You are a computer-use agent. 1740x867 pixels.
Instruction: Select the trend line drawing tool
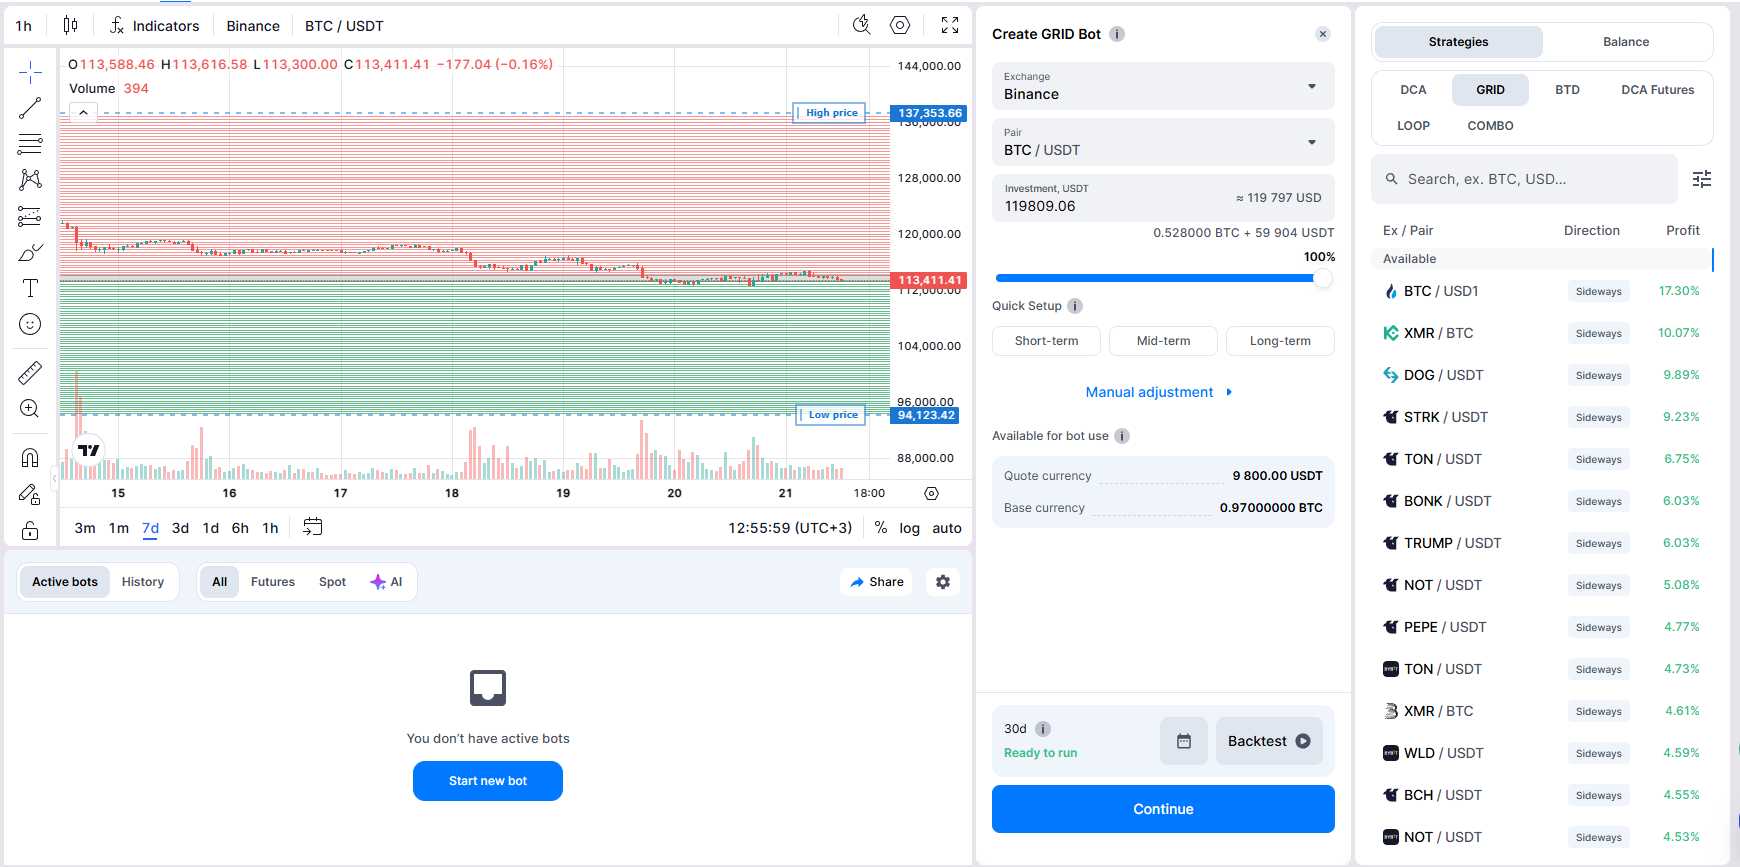(30, 108)
